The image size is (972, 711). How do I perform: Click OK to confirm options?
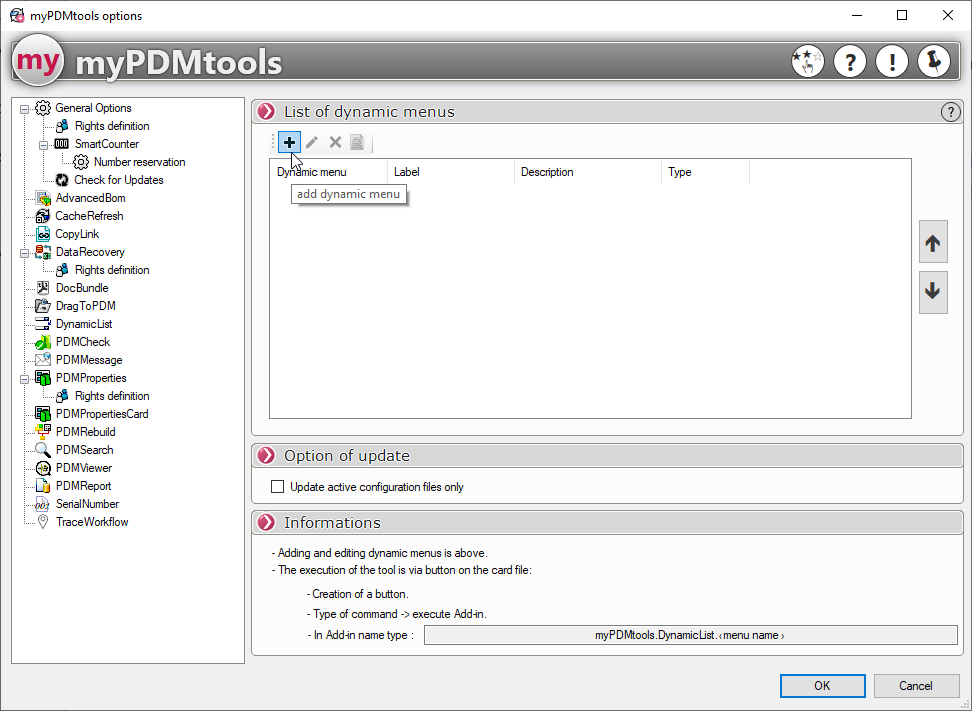(x=821, y=686)
